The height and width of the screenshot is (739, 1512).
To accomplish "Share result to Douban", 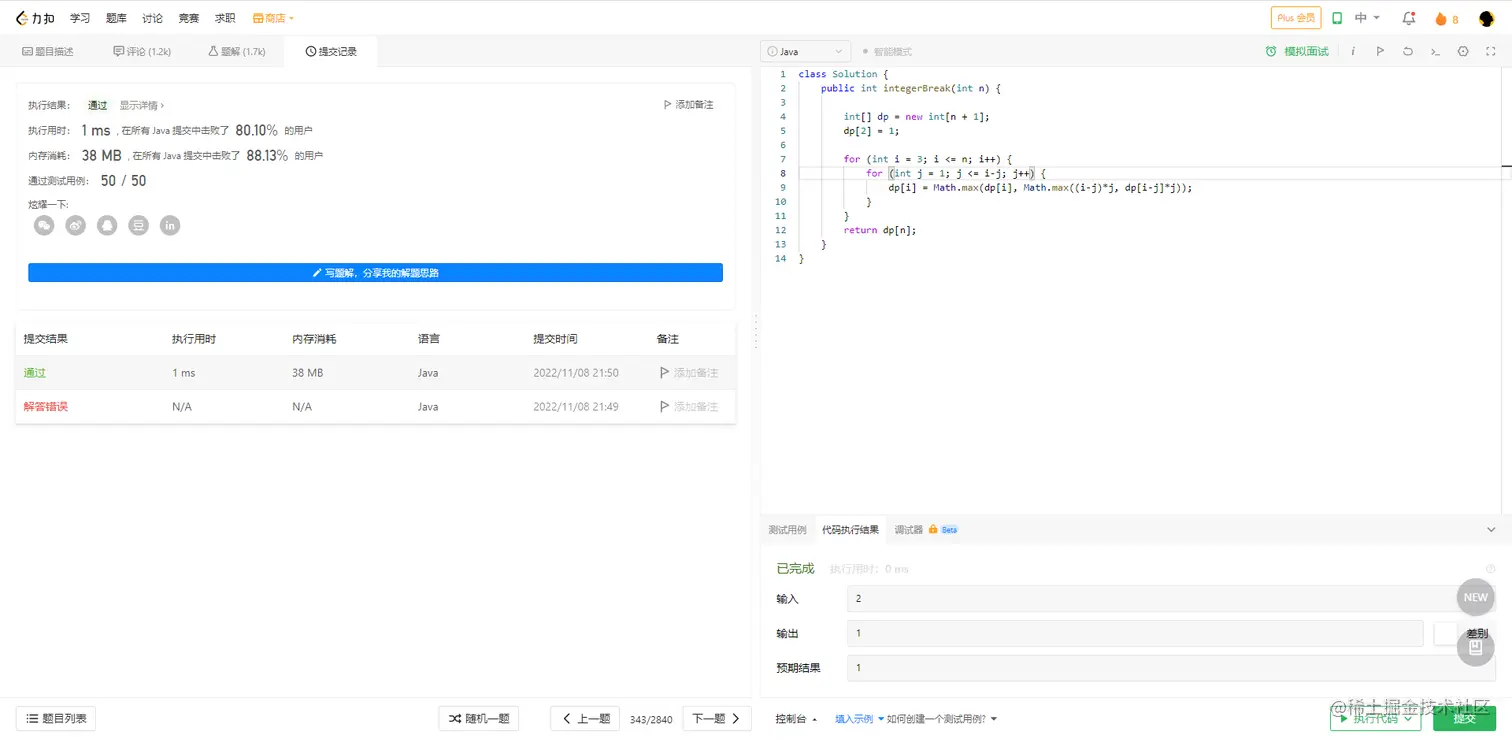I will point(139,225).
